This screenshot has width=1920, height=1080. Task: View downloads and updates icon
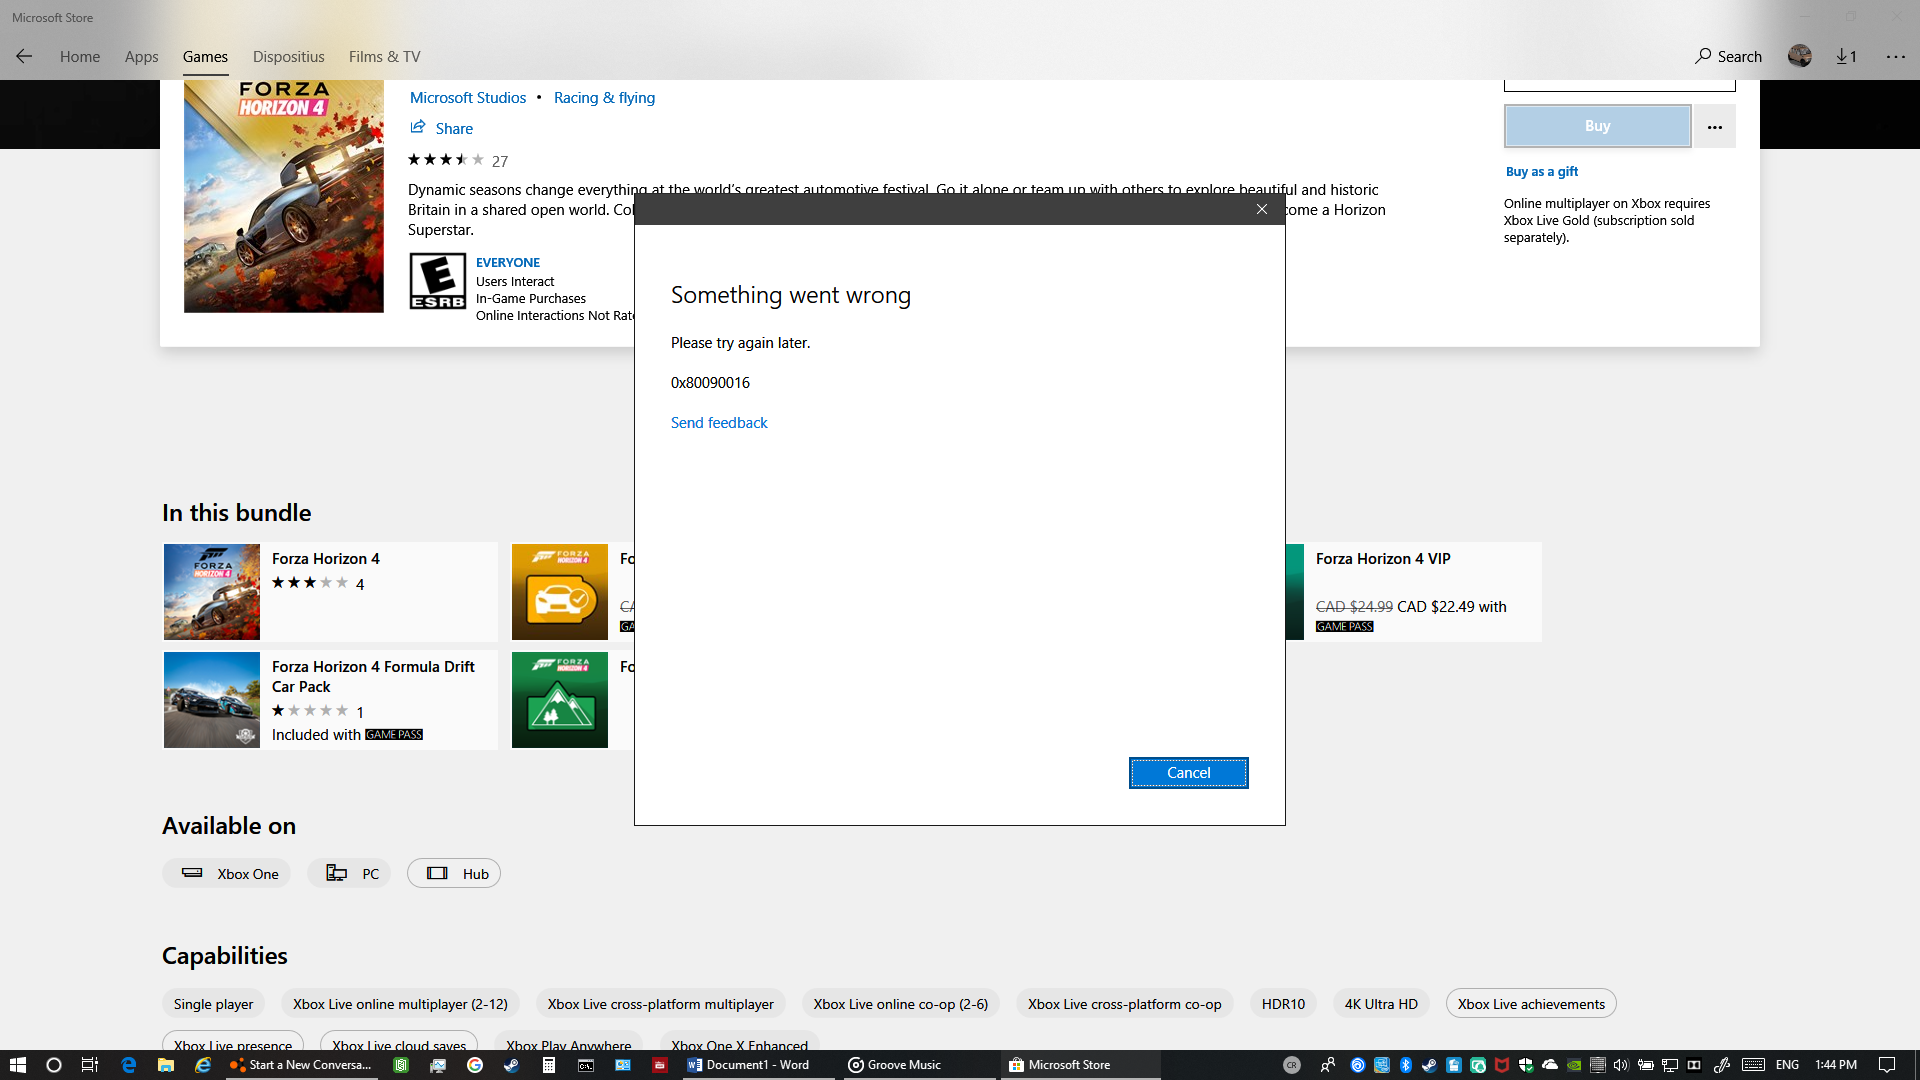click(x=1846, y=56)
